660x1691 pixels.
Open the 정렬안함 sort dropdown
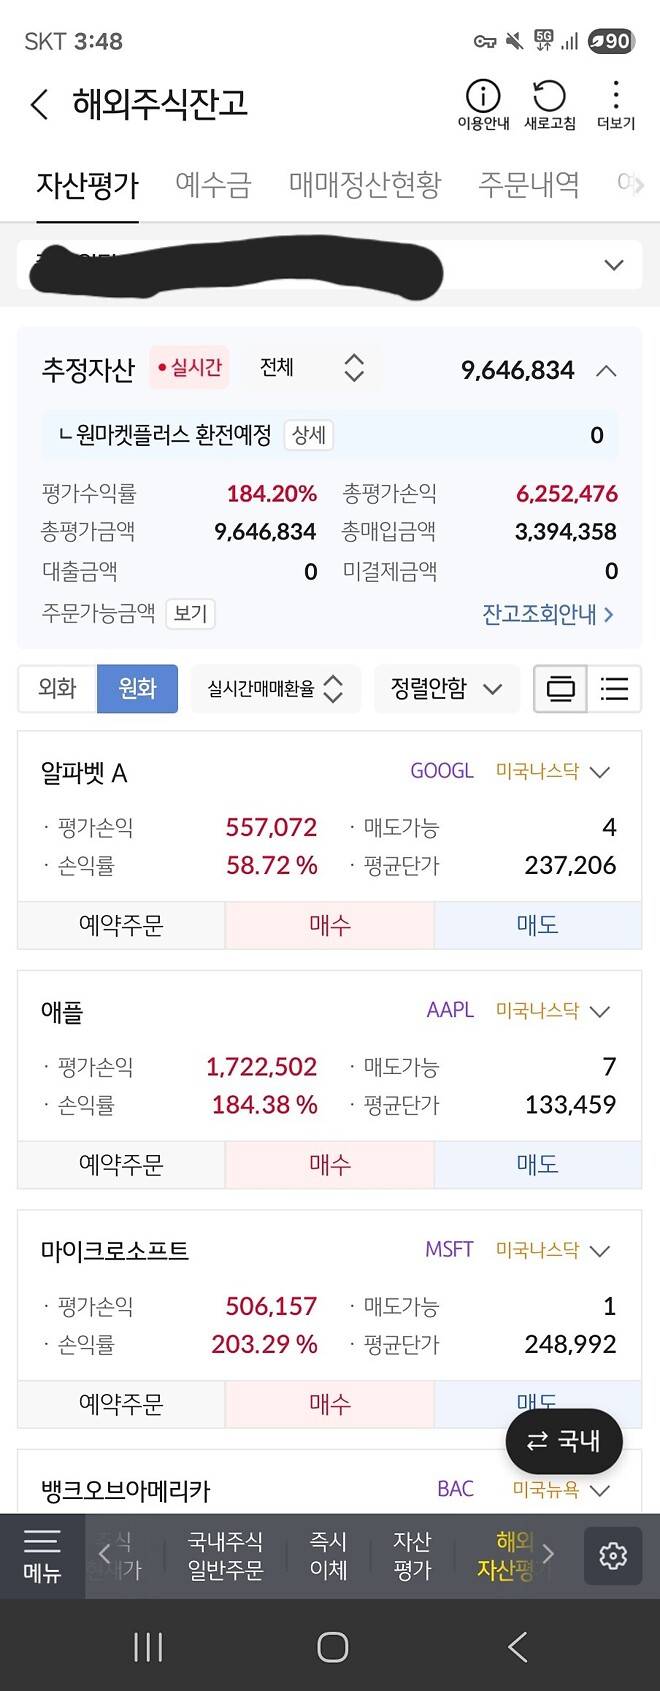446,688
